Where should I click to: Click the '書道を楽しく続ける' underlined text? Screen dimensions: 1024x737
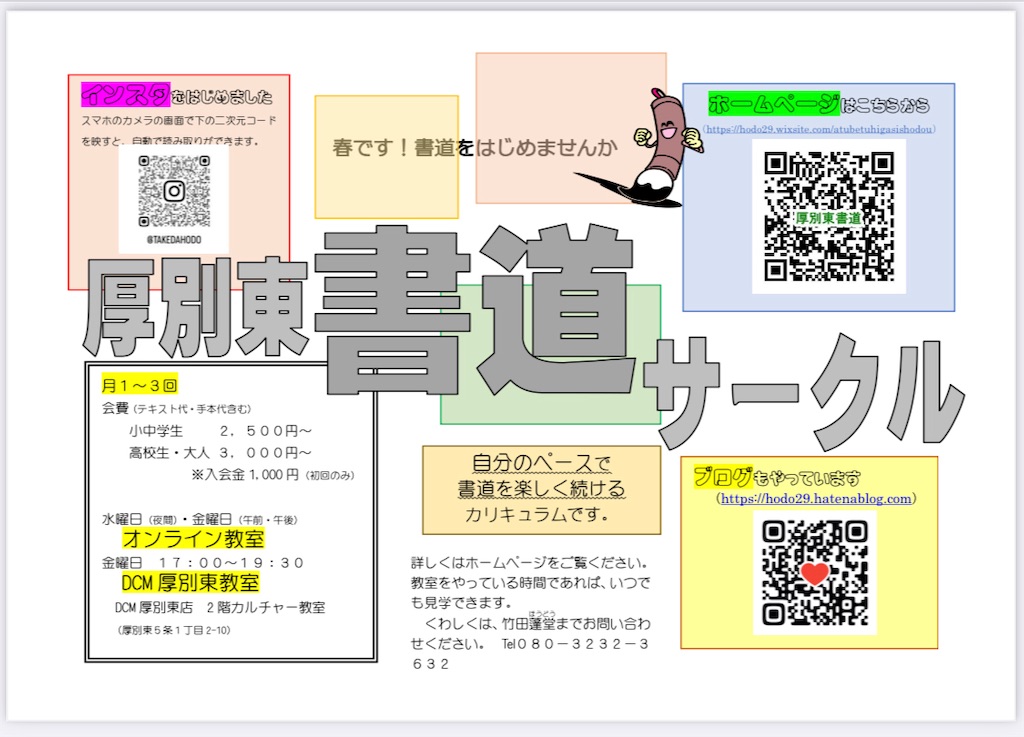[541, 488]
